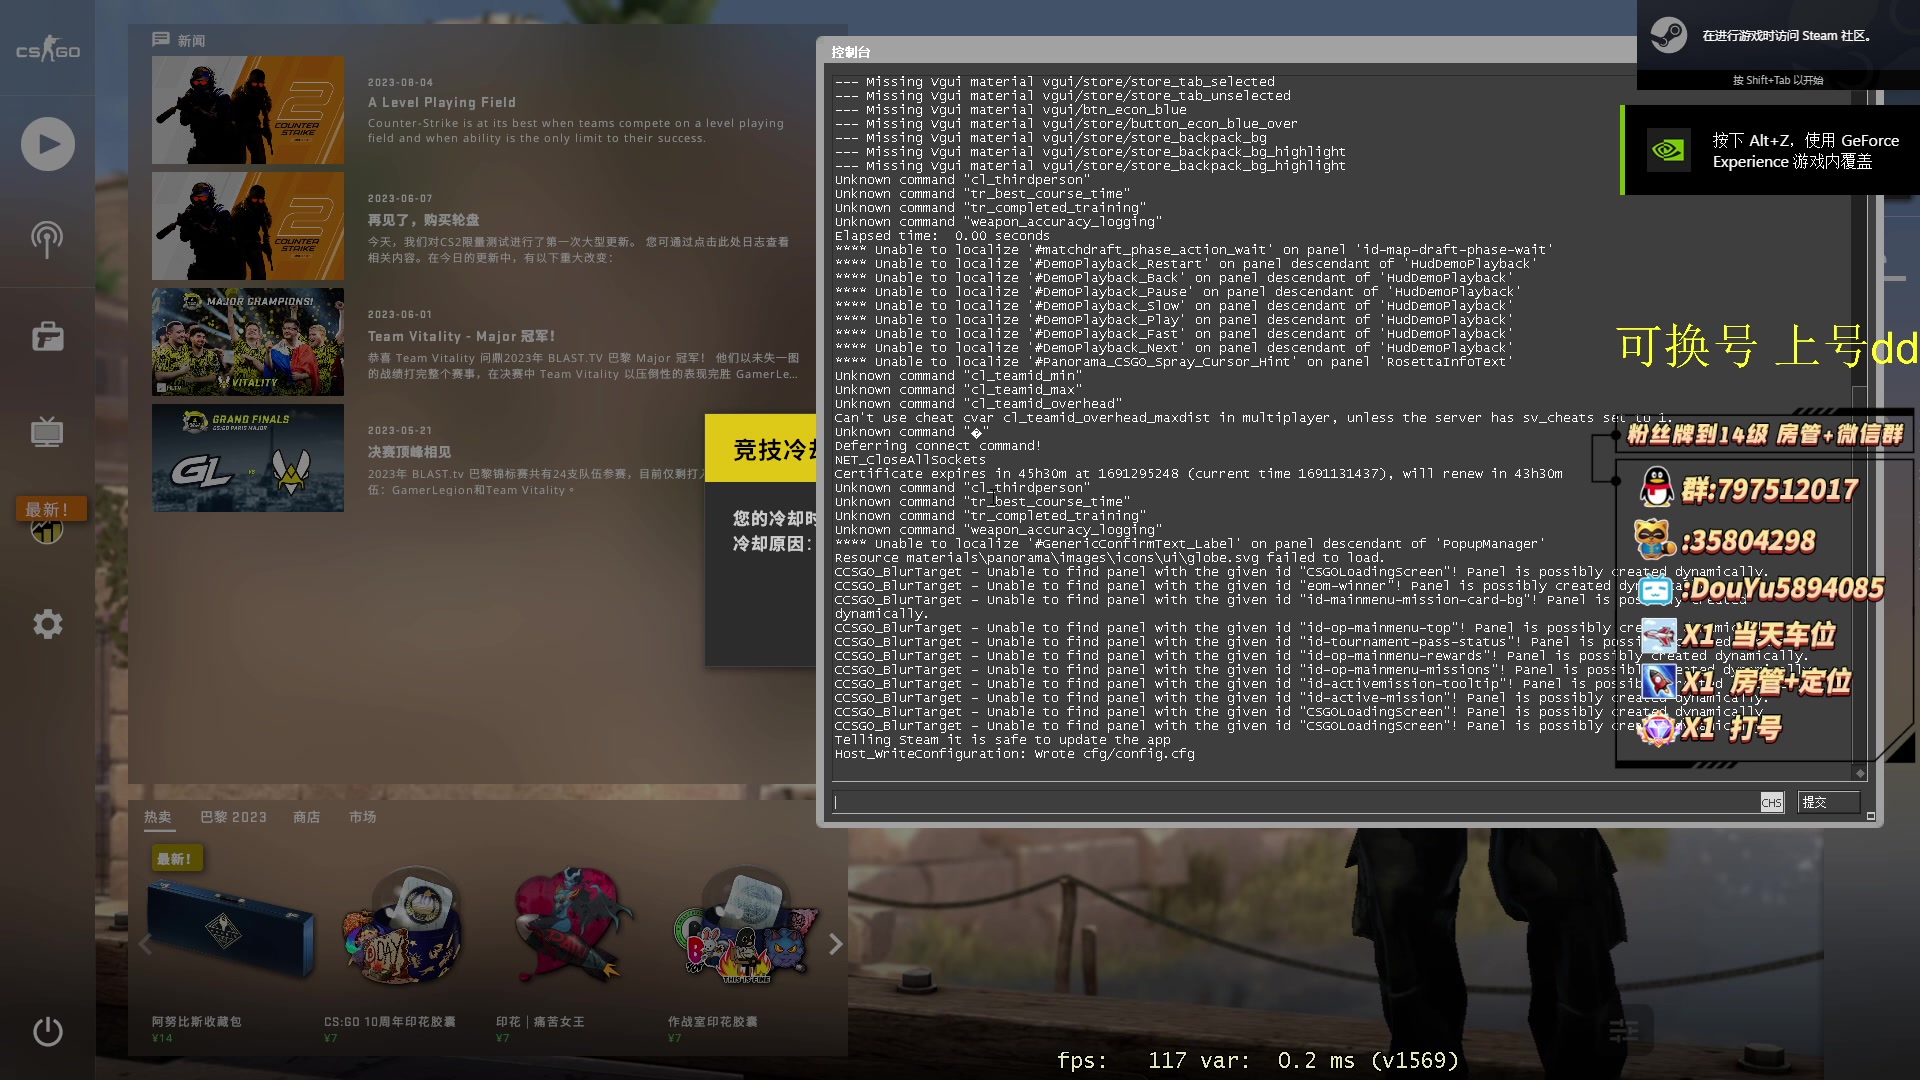
Task: Show next store items with right arrow
Action: click(x=836, y=944)
